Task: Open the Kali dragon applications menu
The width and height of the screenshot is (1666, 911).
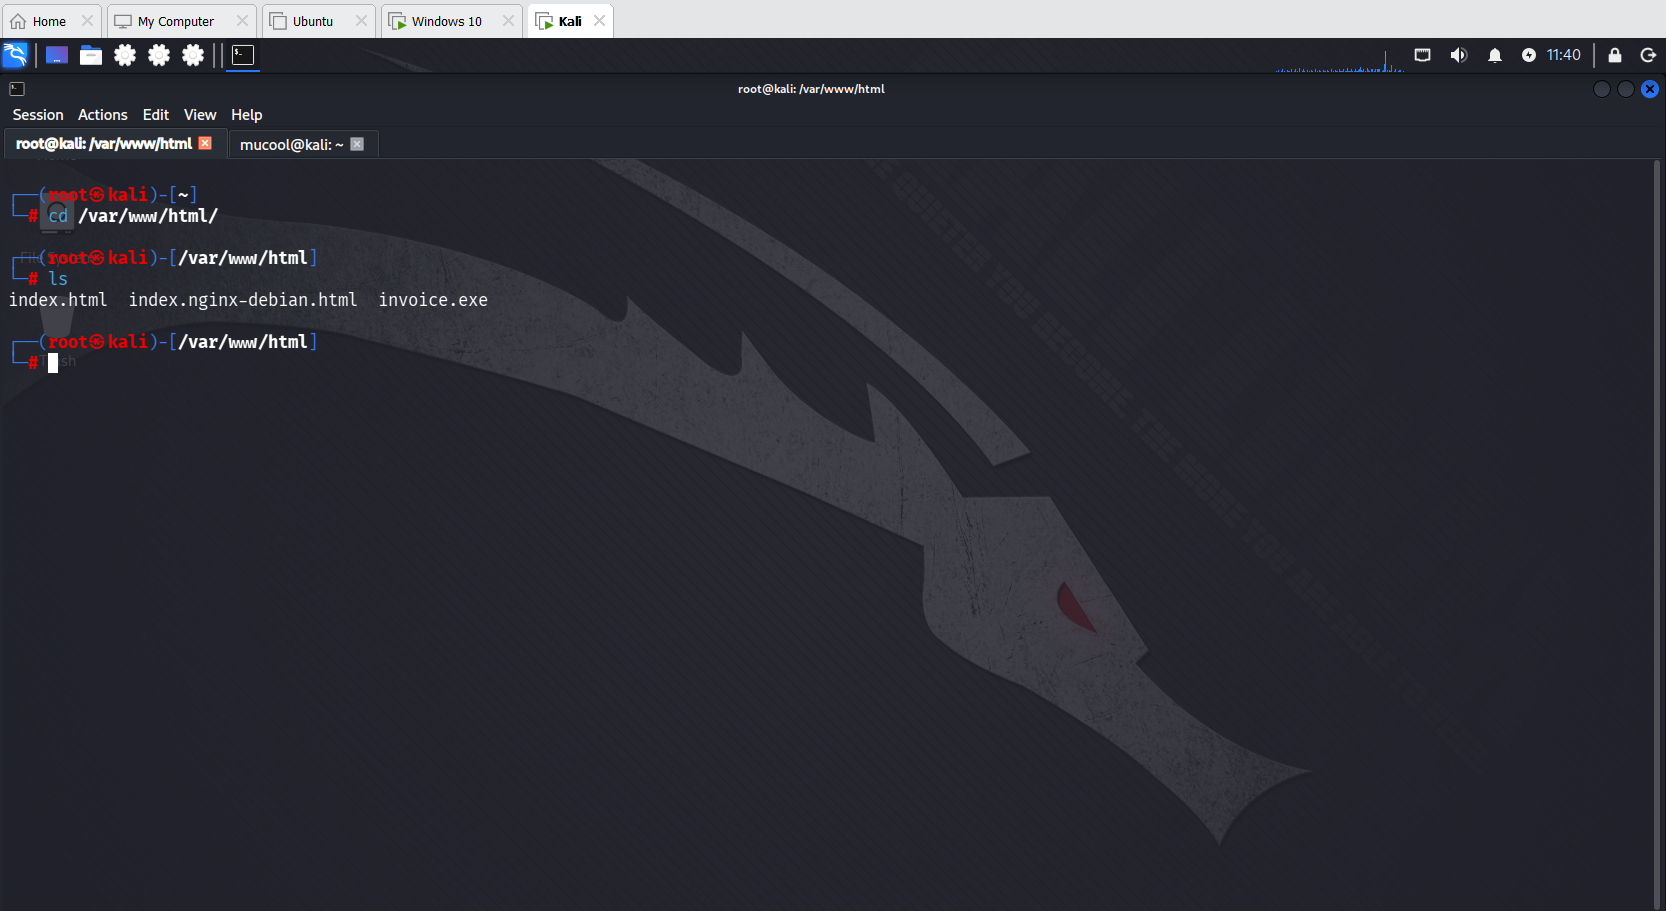Action: (15, 55)
